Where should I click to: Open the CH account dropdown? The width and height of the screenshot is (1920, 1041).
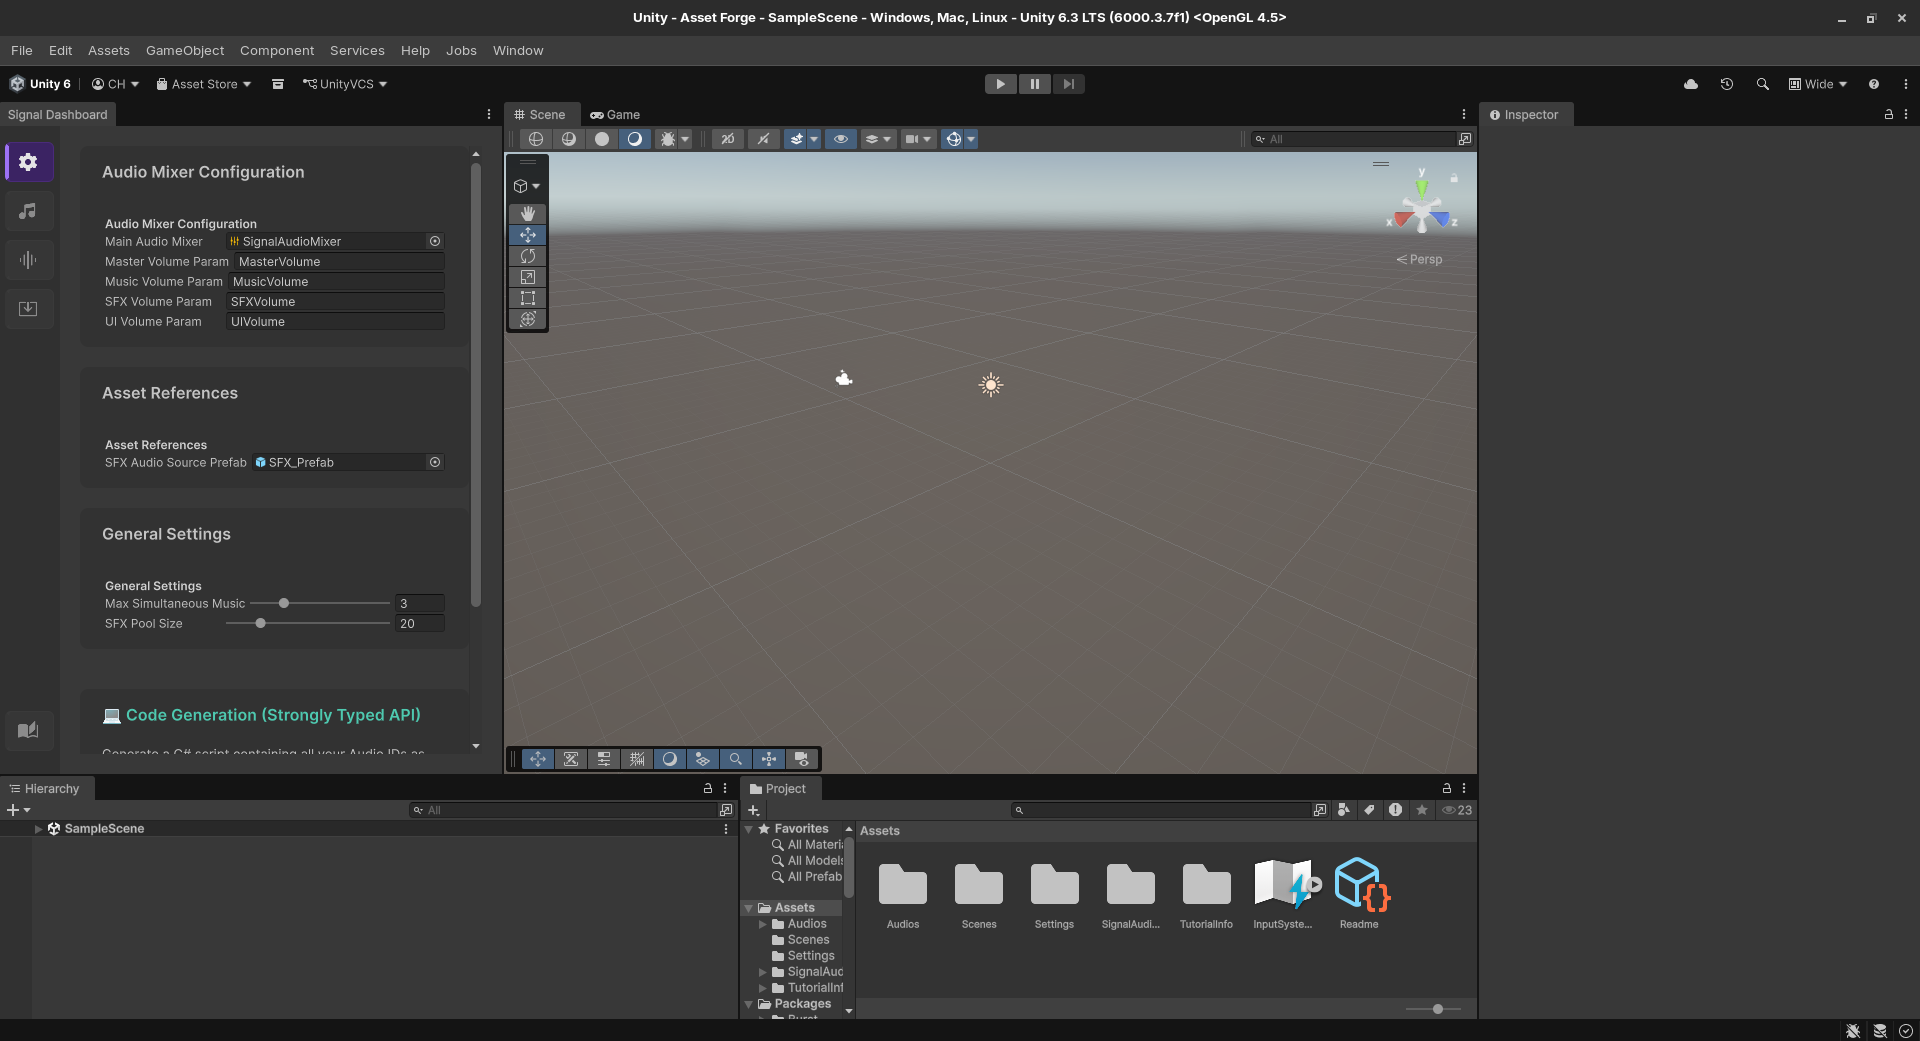pyautogui.click(x=115, y=84)
